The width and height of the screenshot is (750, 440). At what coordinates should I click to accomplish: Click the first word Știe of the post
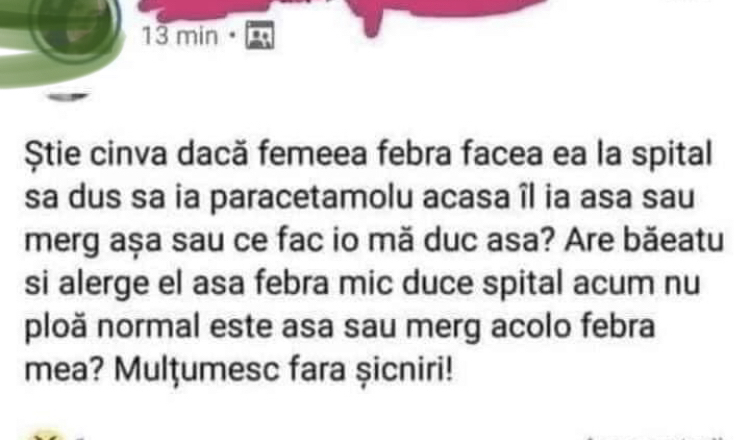tap(53, 154)
